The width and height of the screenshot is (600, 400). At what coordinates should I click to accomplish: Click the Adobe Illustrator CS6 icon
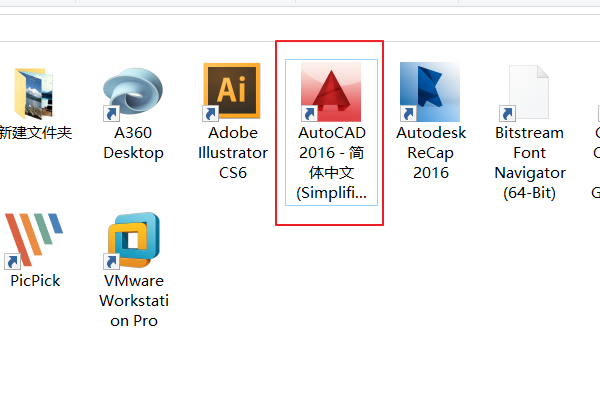click(x=232, y=91)
